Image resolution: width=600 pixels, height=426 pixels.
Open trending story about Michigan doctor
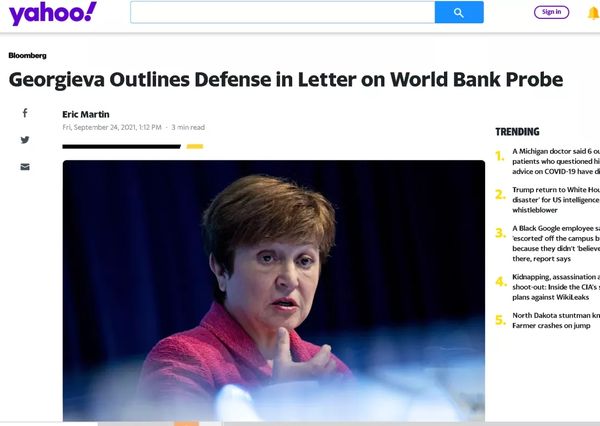click(555, 160)
